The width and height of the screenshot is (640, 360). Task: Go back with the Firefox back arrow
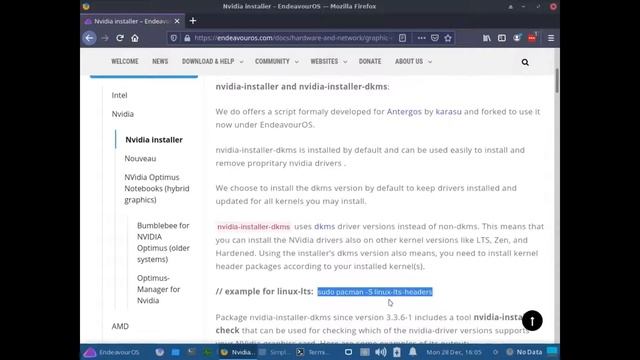(89, 38)
